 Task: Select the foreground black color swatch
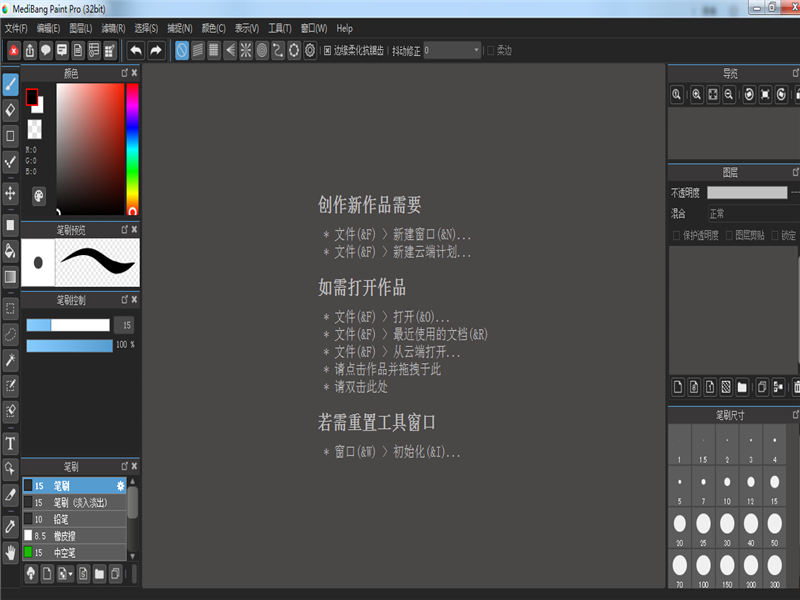tap(32, 96)
